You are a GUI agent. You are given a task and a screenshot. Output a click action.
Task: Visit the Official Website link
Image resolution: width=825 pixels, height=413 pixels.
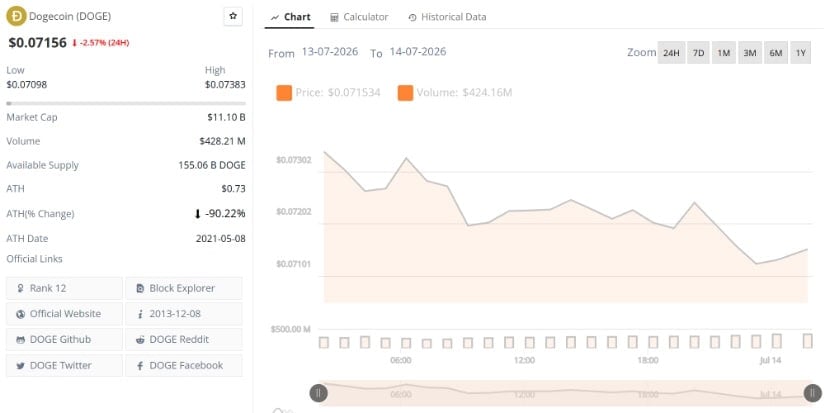click(64, 314)
